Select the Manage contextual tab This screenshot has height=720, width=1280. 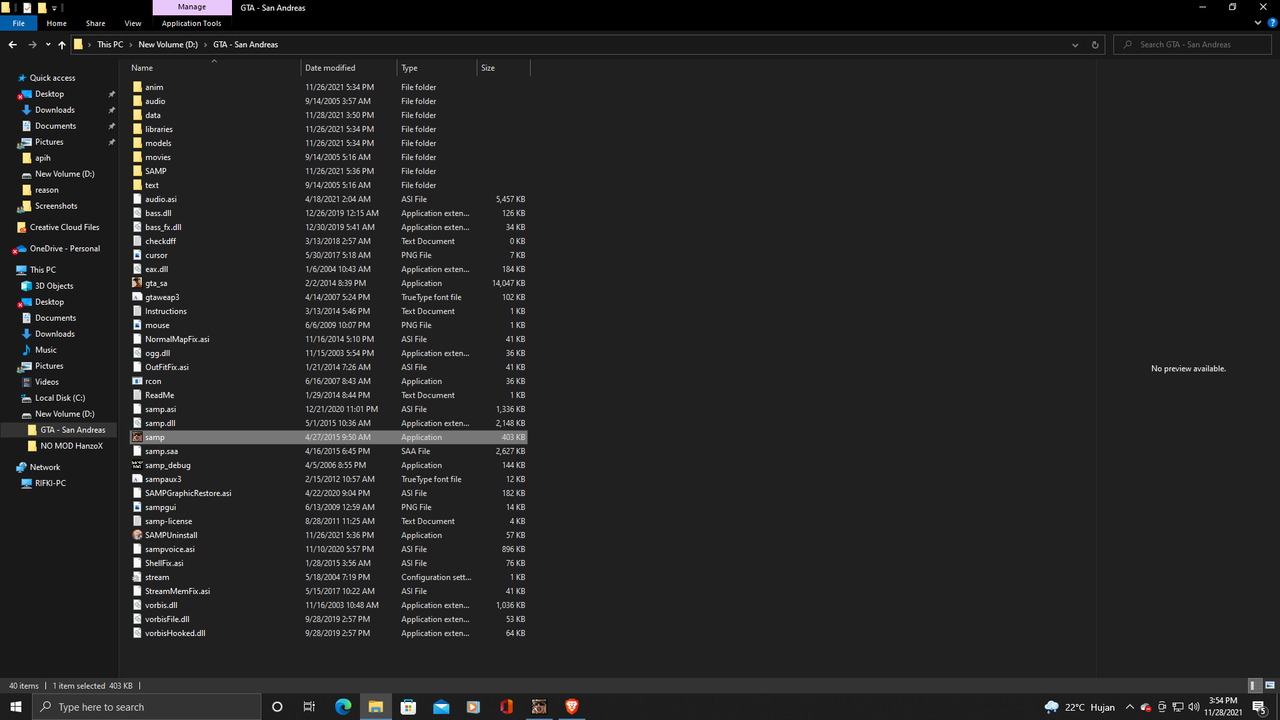[192, 7]
